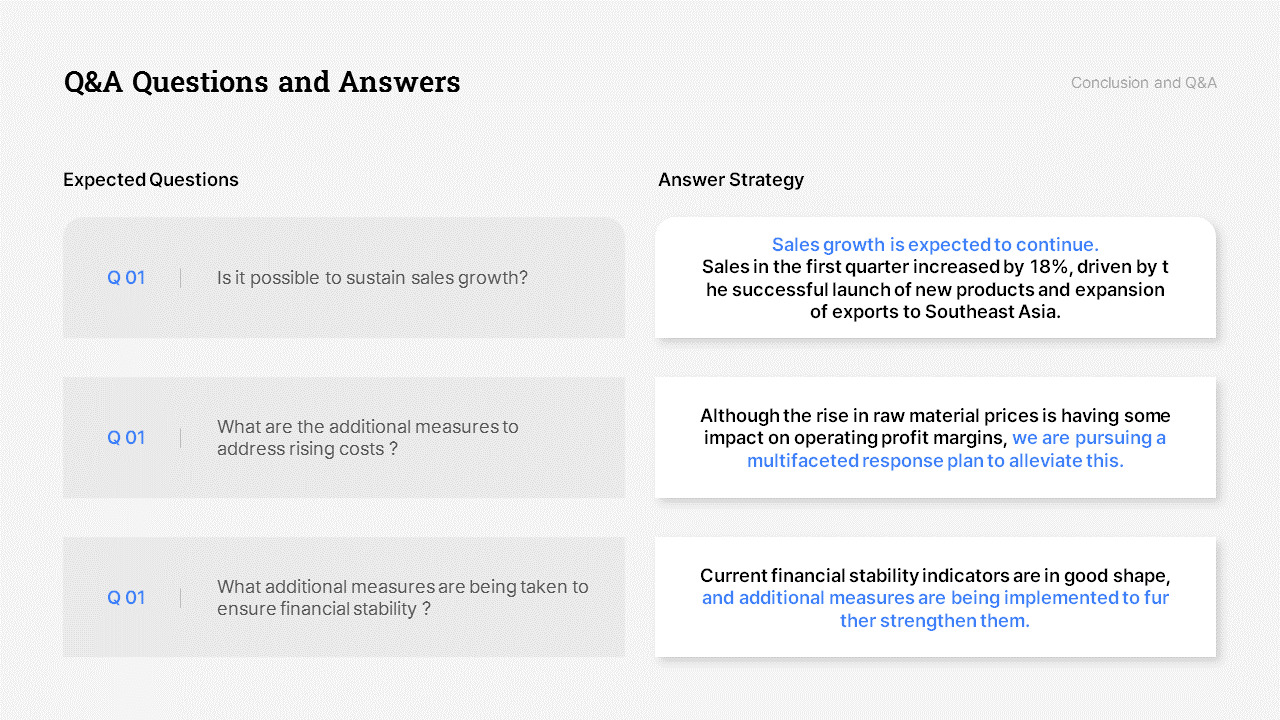Select the "Conclusion and Q&A" section label
Screen dimensions: 1280x720
1143,83
